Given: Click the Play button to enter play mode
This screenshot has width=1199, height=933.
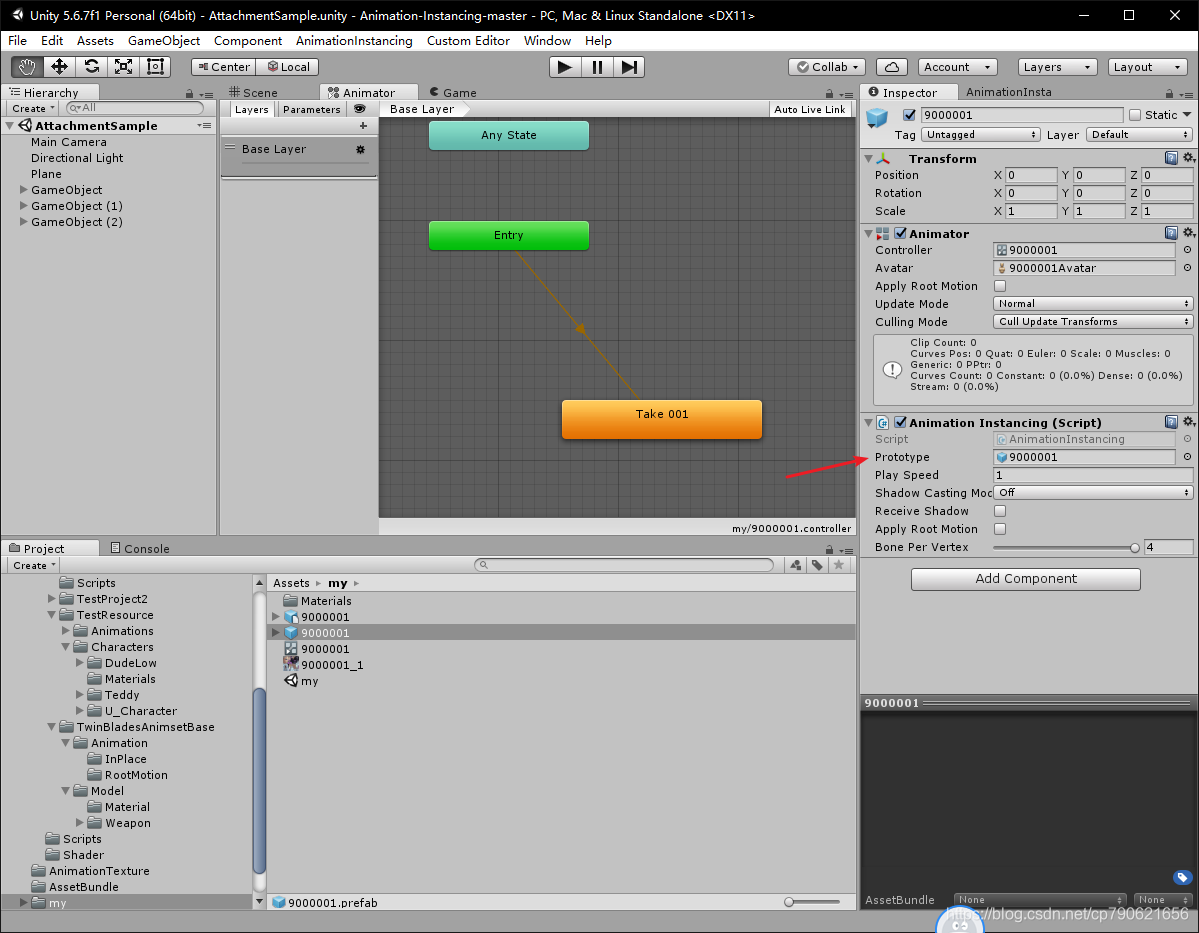Looking at the screenshot, I should pos(564,67).
